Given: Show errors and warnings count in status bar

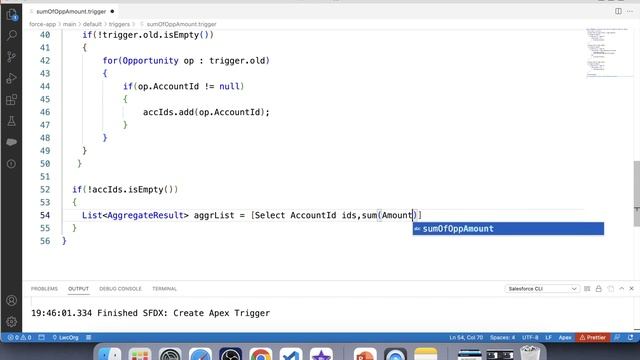Looking at the screenshot, I should coord(19,338).
